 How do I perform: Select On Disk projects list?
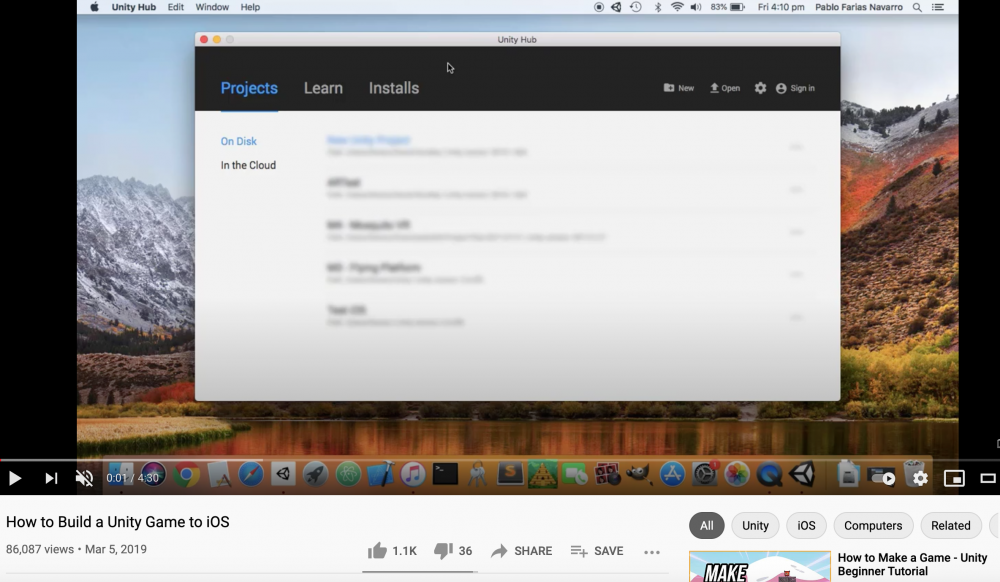(x=239, y=142)
